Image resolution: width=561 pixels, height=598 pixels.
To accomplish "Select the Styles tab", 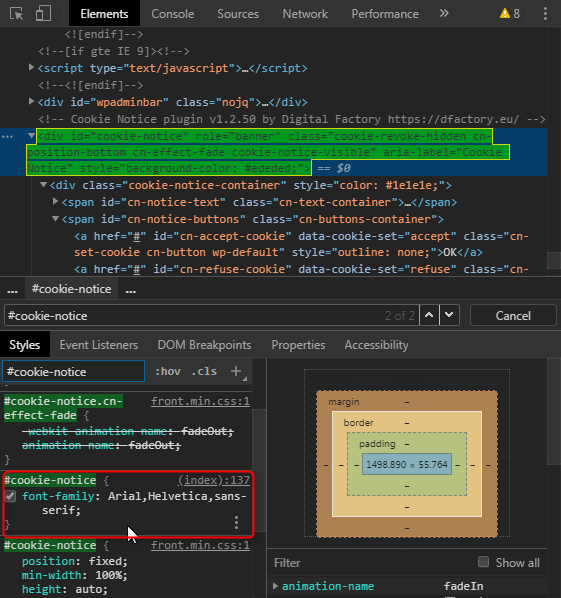I will click(x=25, y=345).
